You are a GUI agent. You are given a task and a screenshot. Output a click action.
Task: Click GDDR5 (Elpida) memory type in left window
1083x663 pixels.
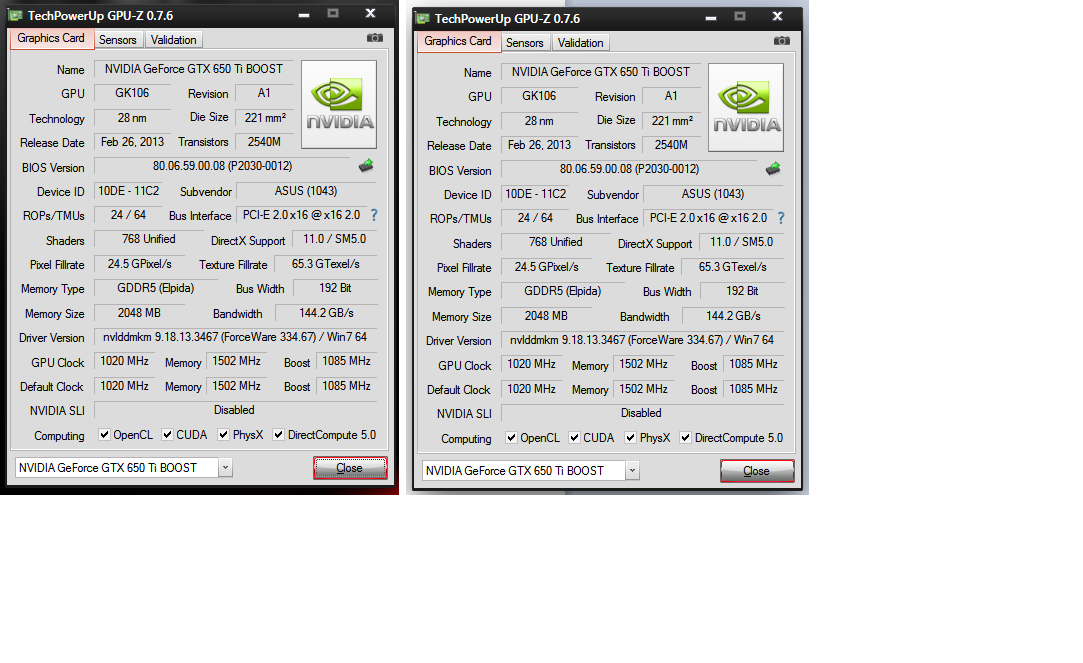155,288
